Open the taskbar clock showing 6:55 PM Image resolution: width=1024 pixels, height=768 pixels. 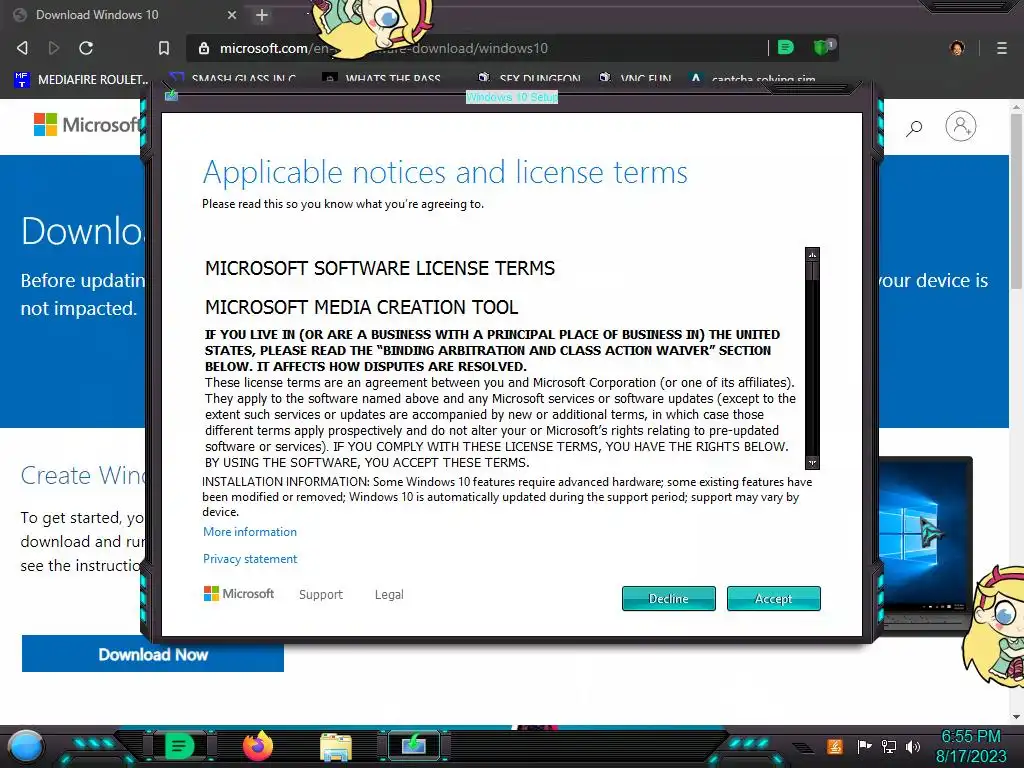[971, 746]
